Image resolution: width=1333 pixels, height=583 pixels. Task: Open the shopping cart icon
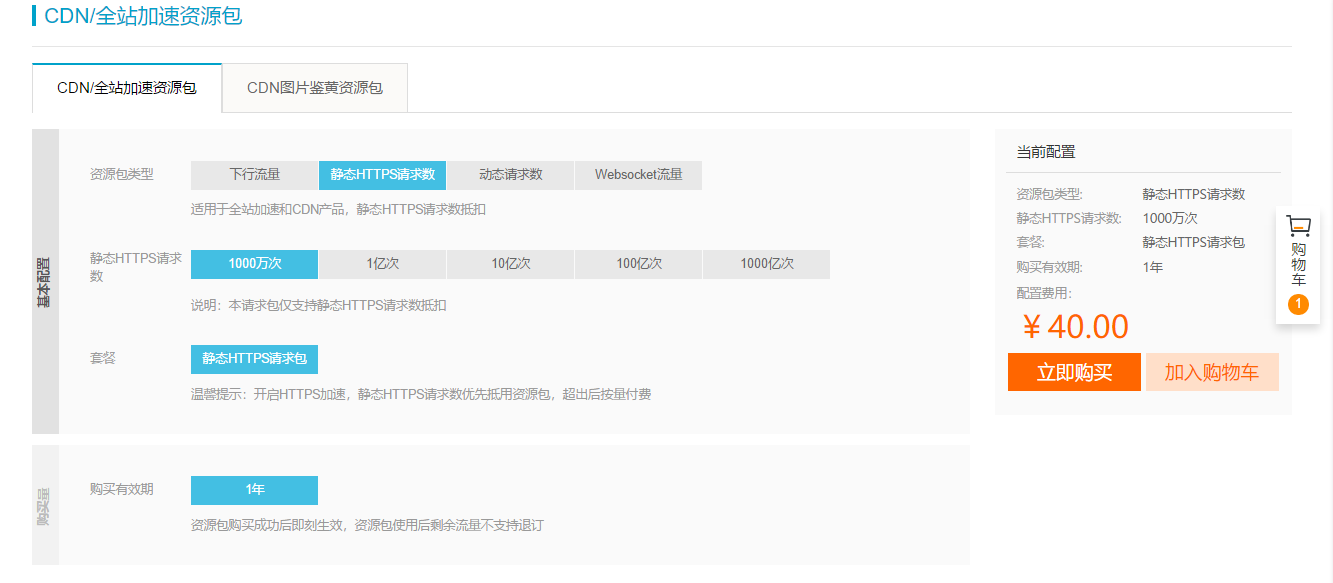pos(1298,226)
